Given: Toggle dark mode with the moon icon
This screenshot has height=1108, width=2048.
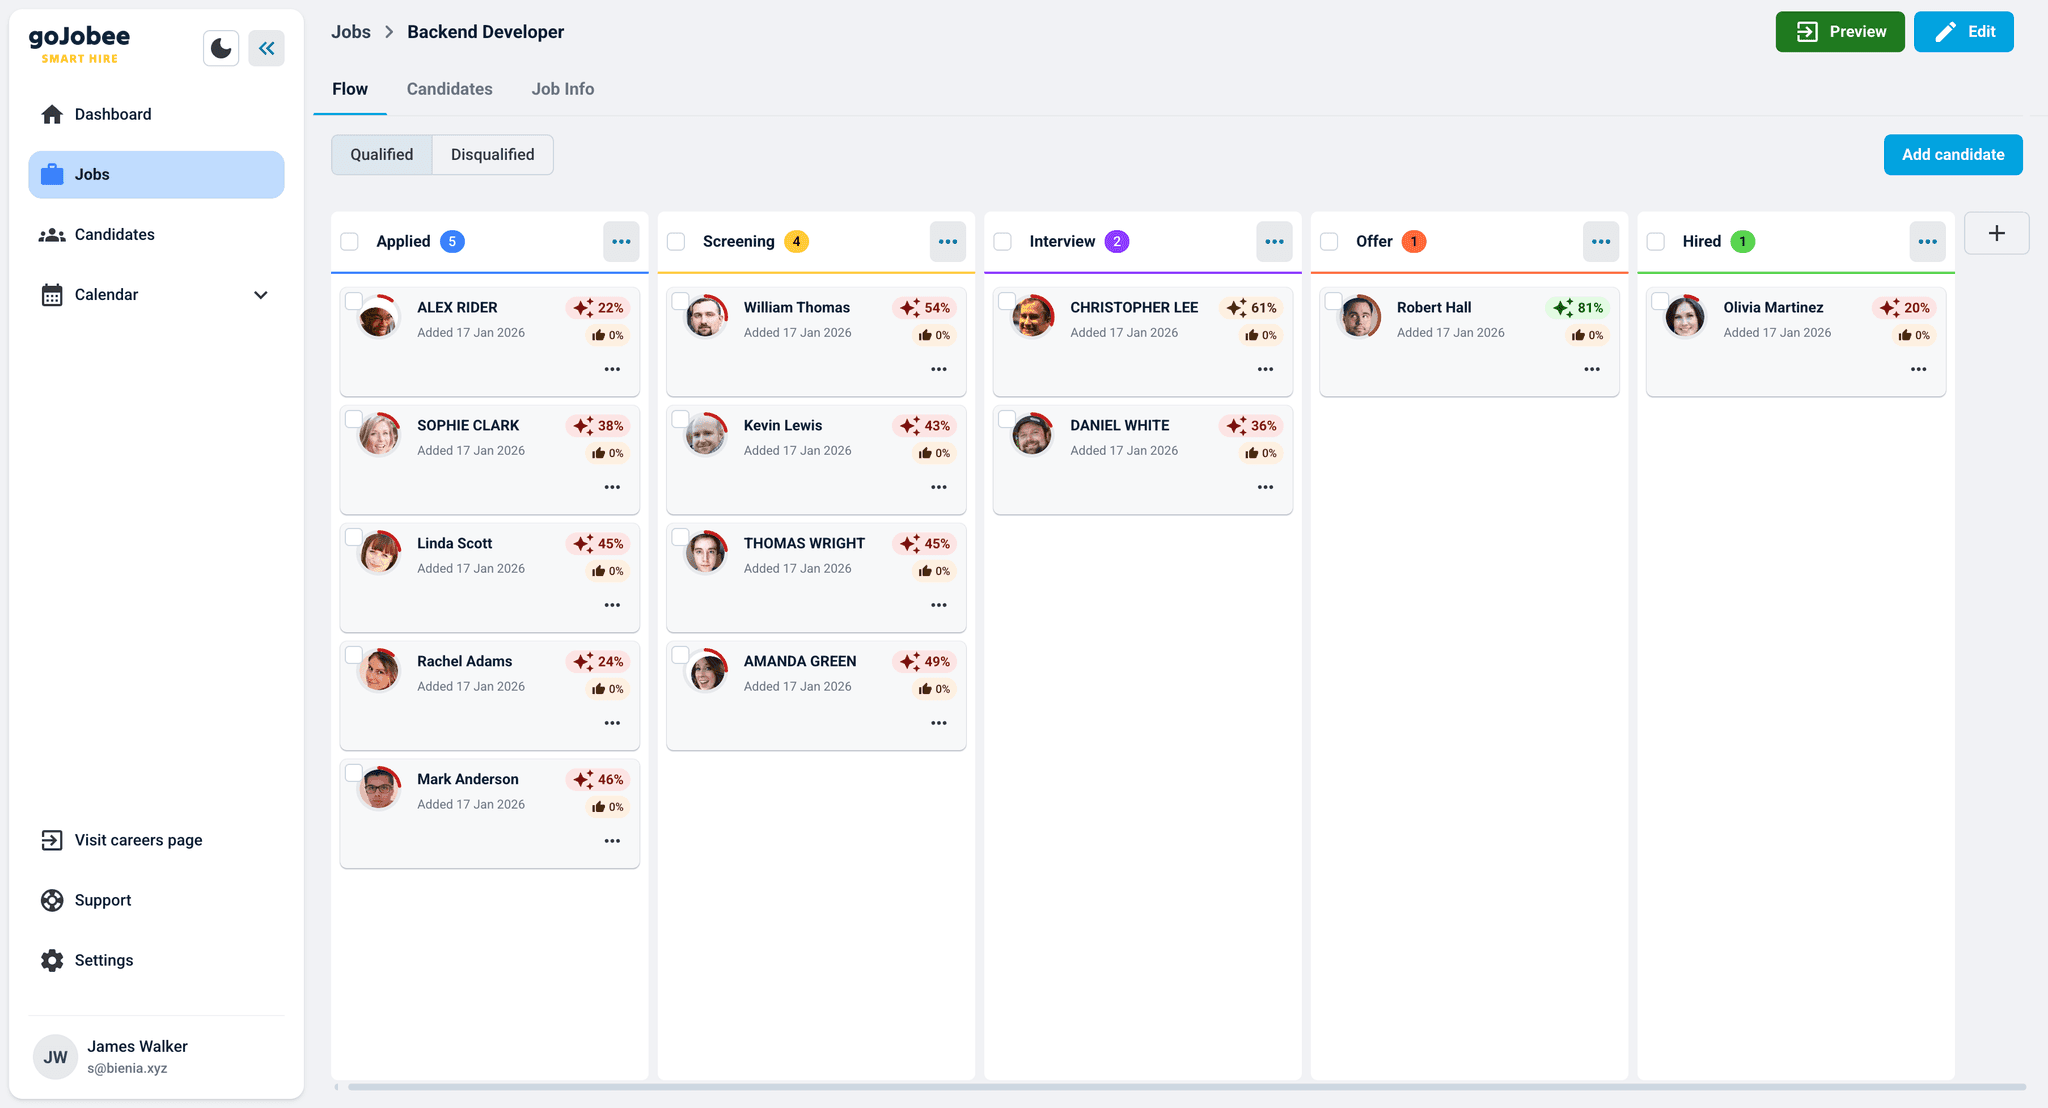Looking at the screenshot, I should [221, 47].
